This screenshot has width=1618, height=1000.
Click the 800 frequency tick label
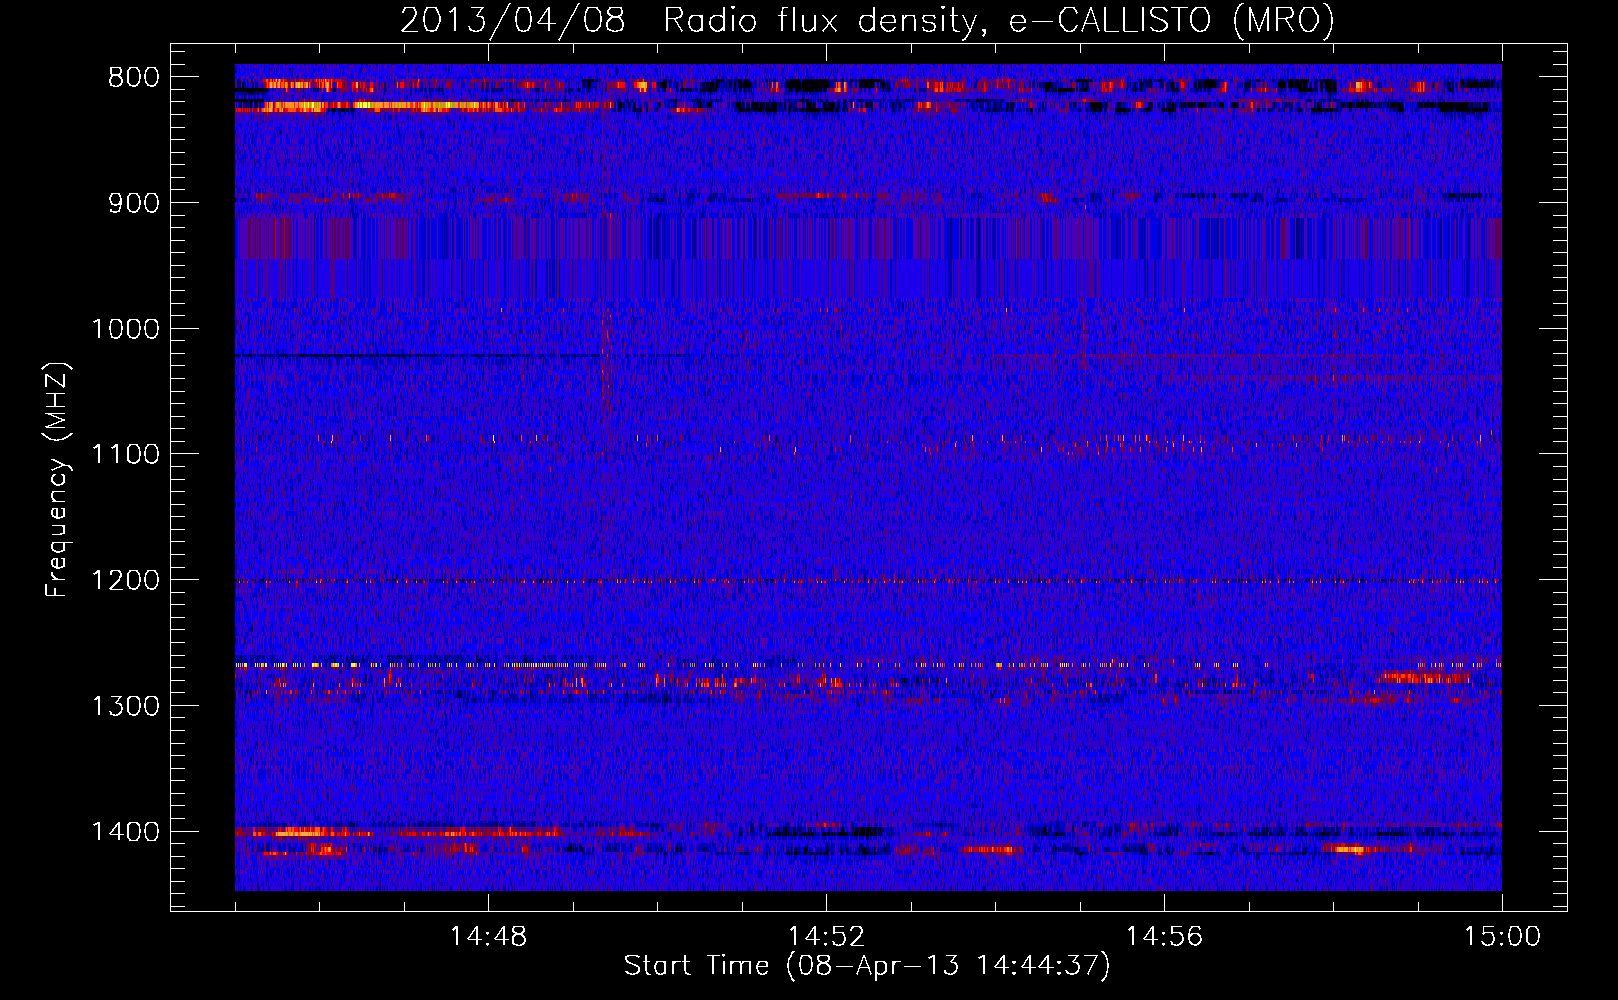[133, 78]
